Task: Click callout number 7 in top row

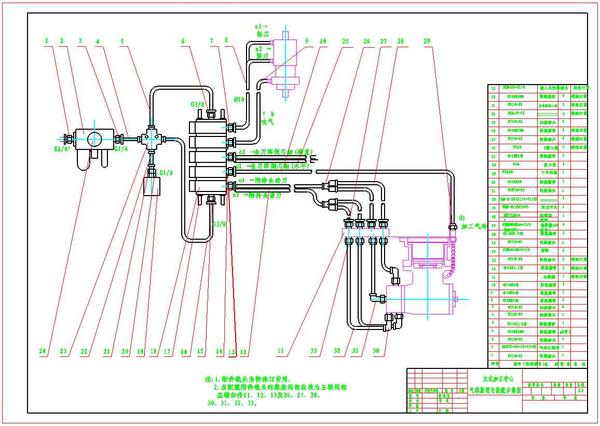Action: pyautogui.click(x=211, y=41)
